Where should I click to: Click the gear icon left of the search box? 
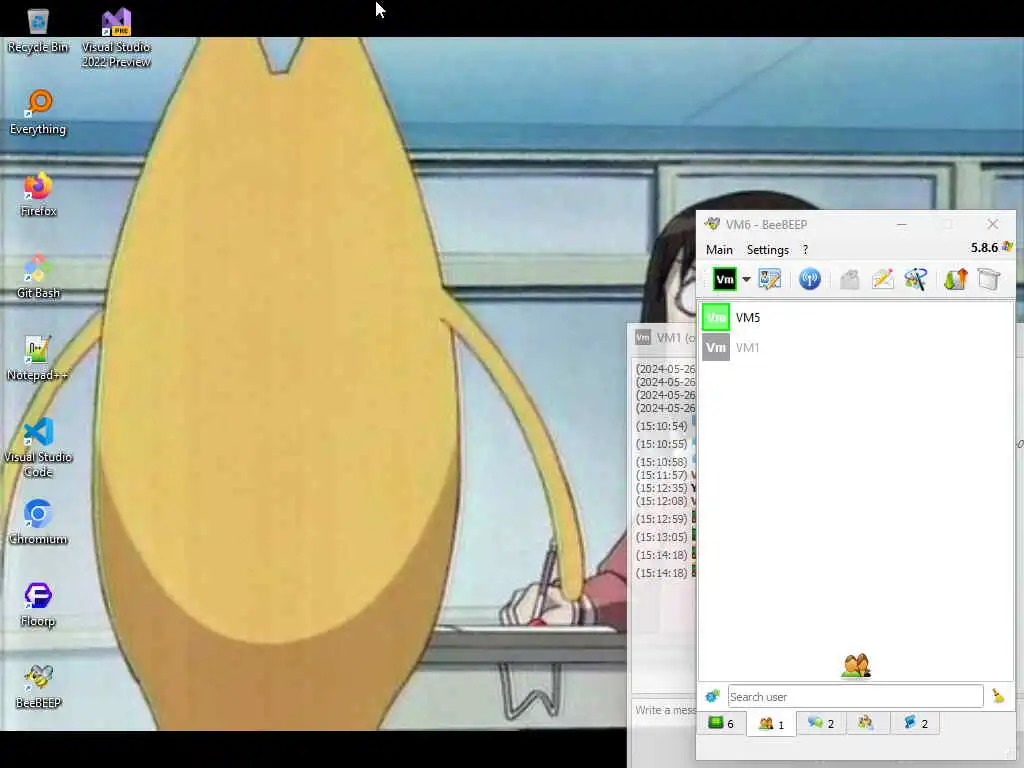pos(712,696)
